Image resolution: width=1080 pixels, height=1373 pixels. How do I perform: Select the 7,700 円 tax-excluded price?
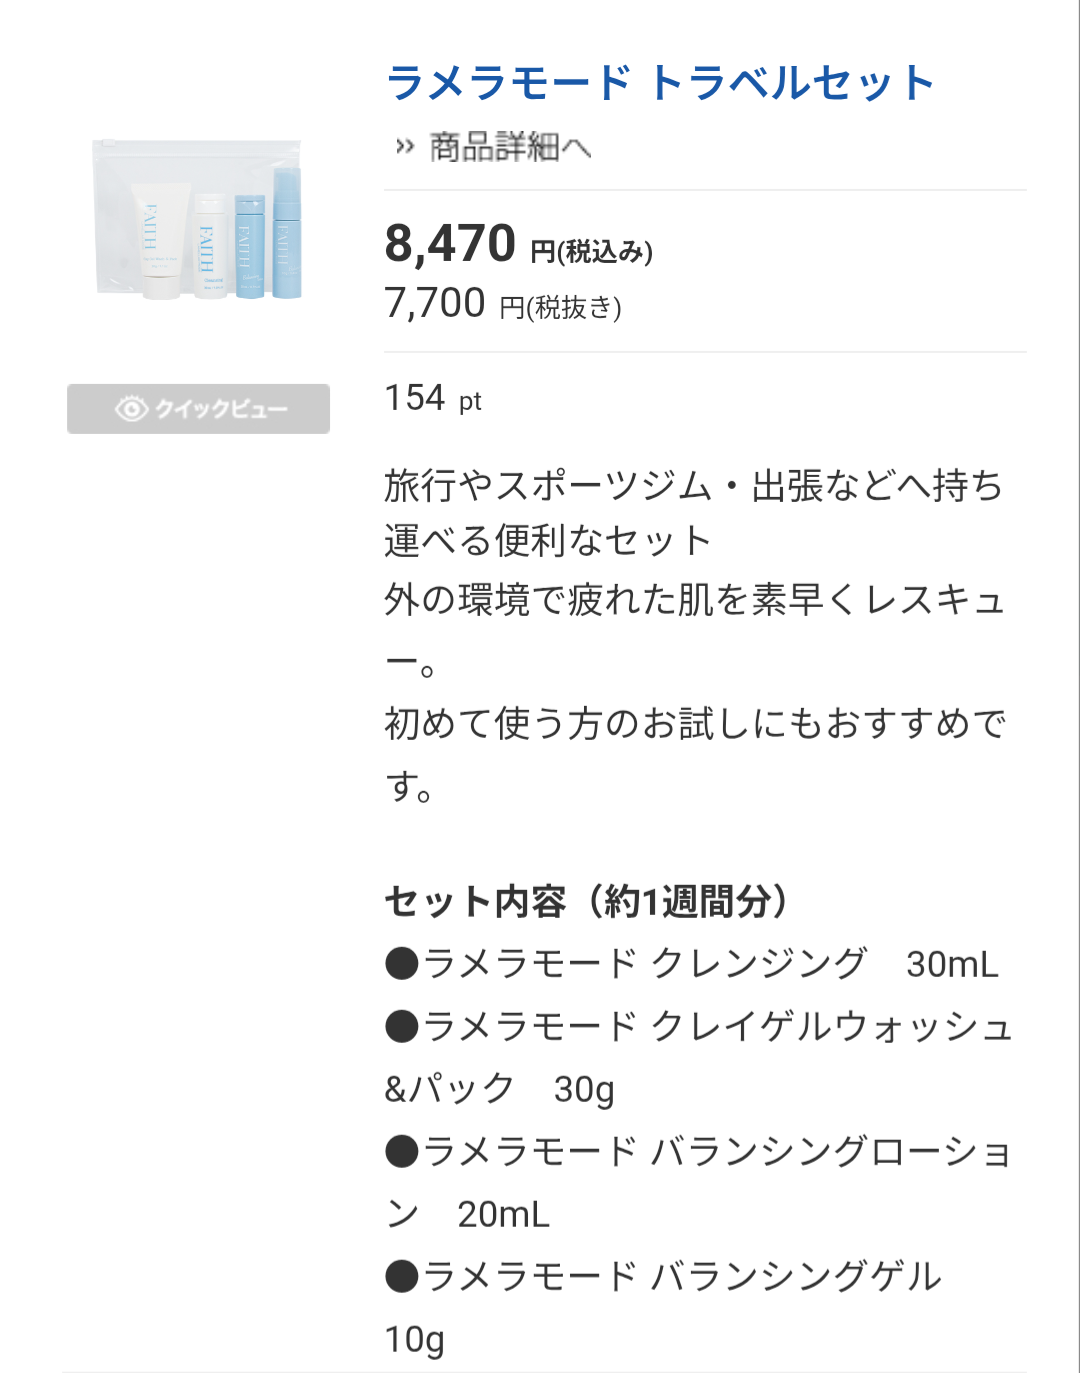click(x=503, y=304)
